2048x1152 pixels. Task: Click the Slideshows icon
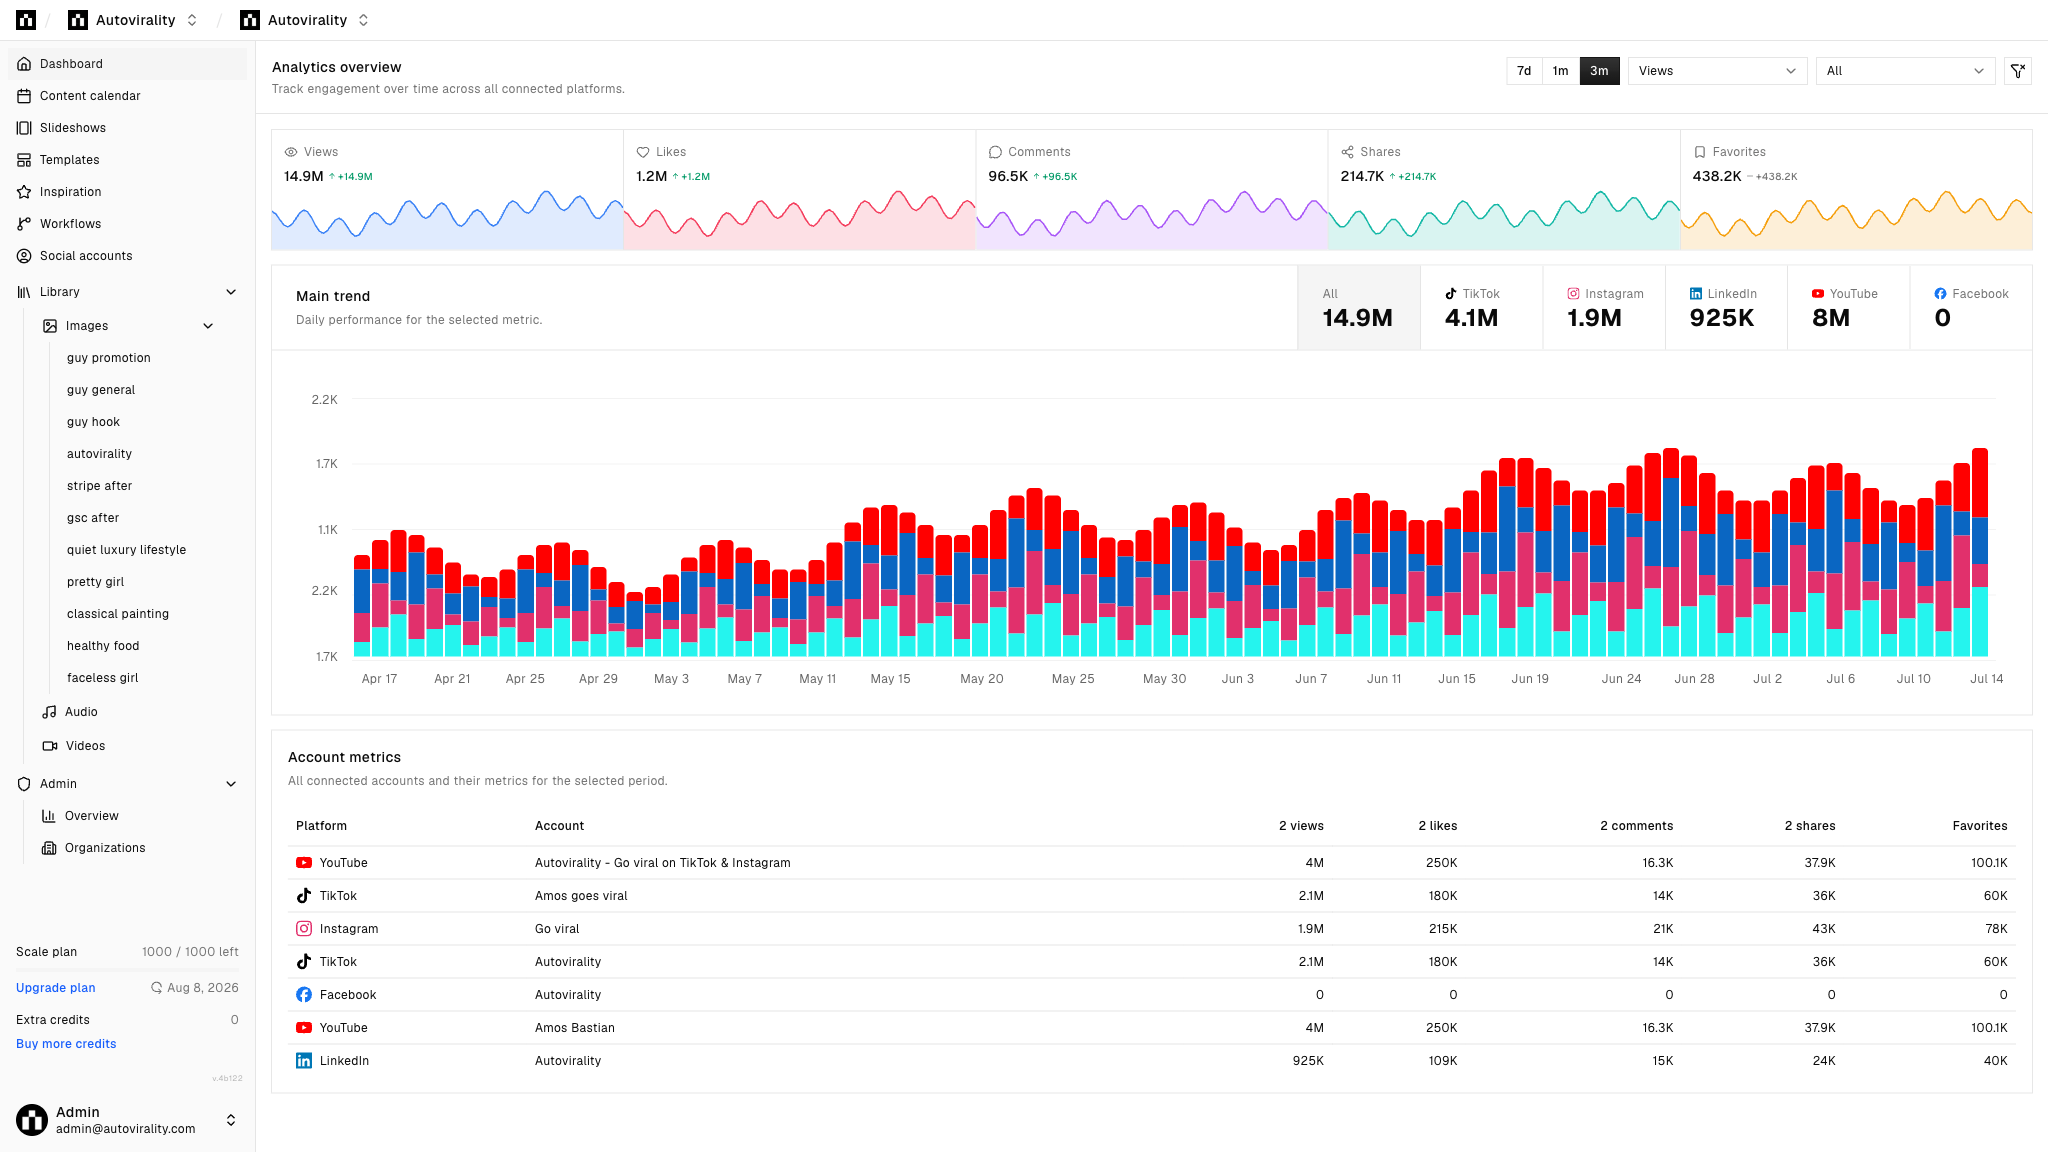click(24, 128)
